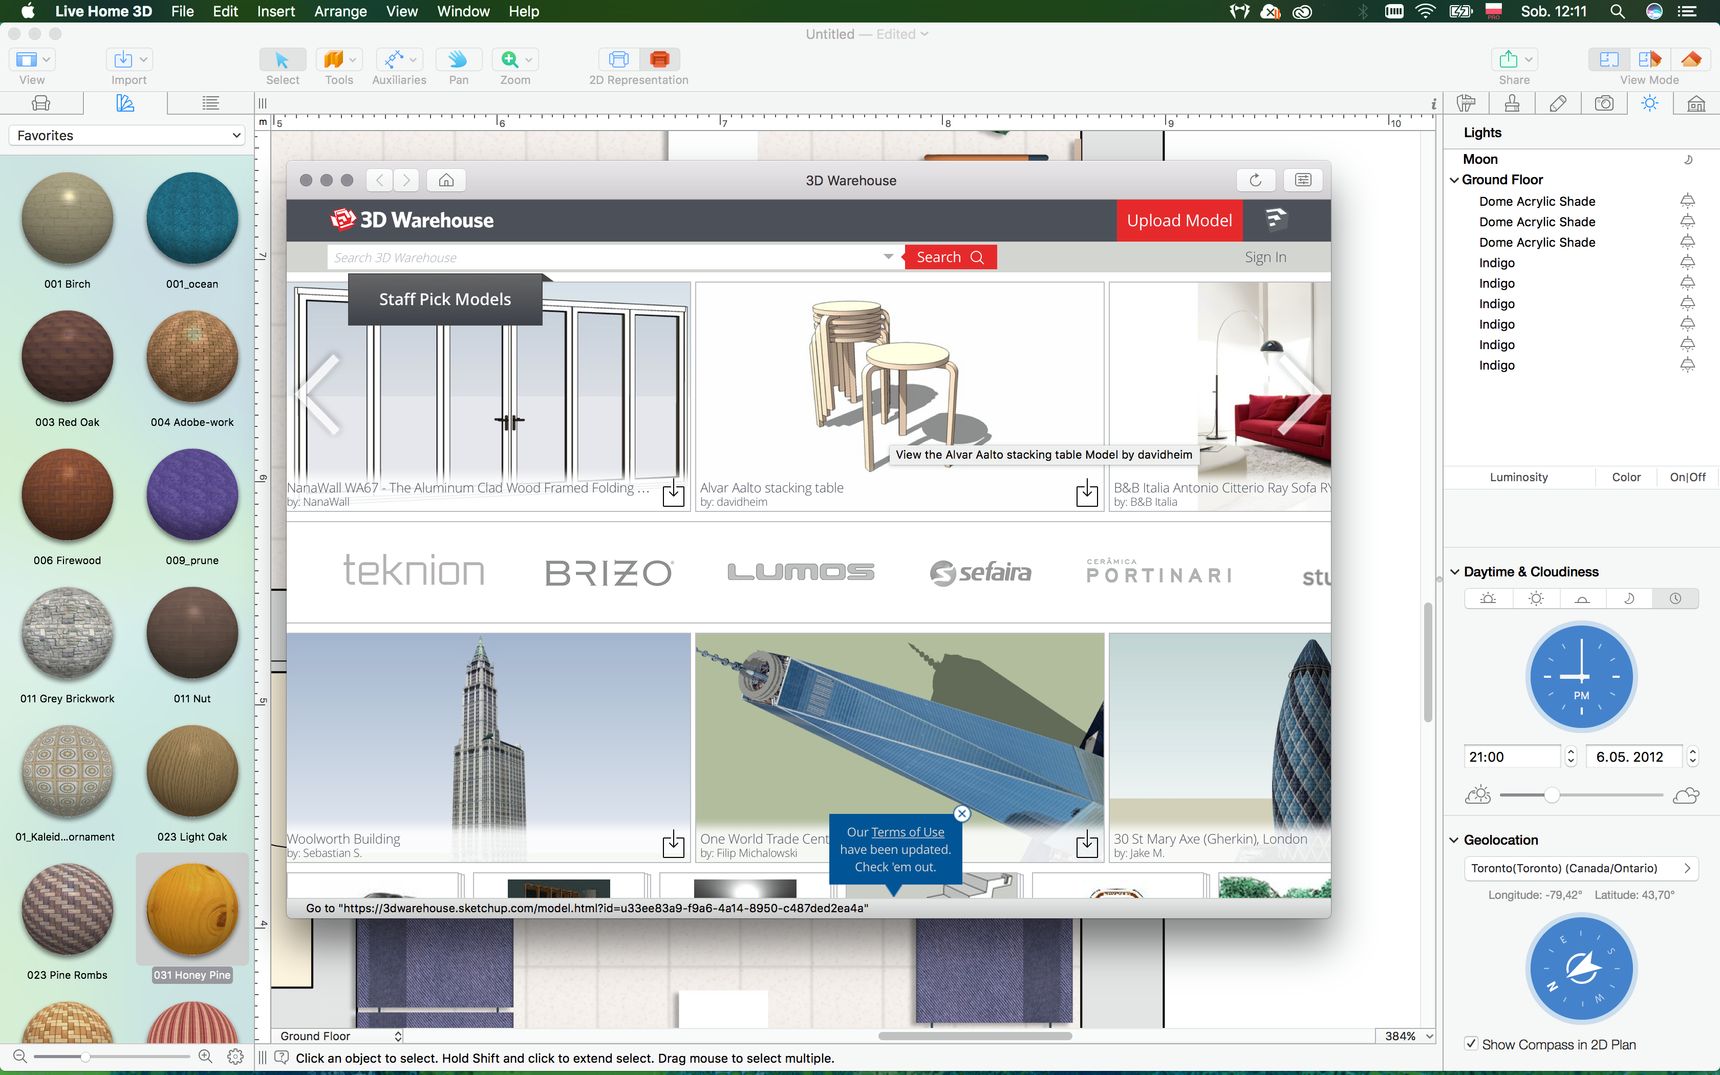Toggle the first Indigo light

pos(1687,263)
